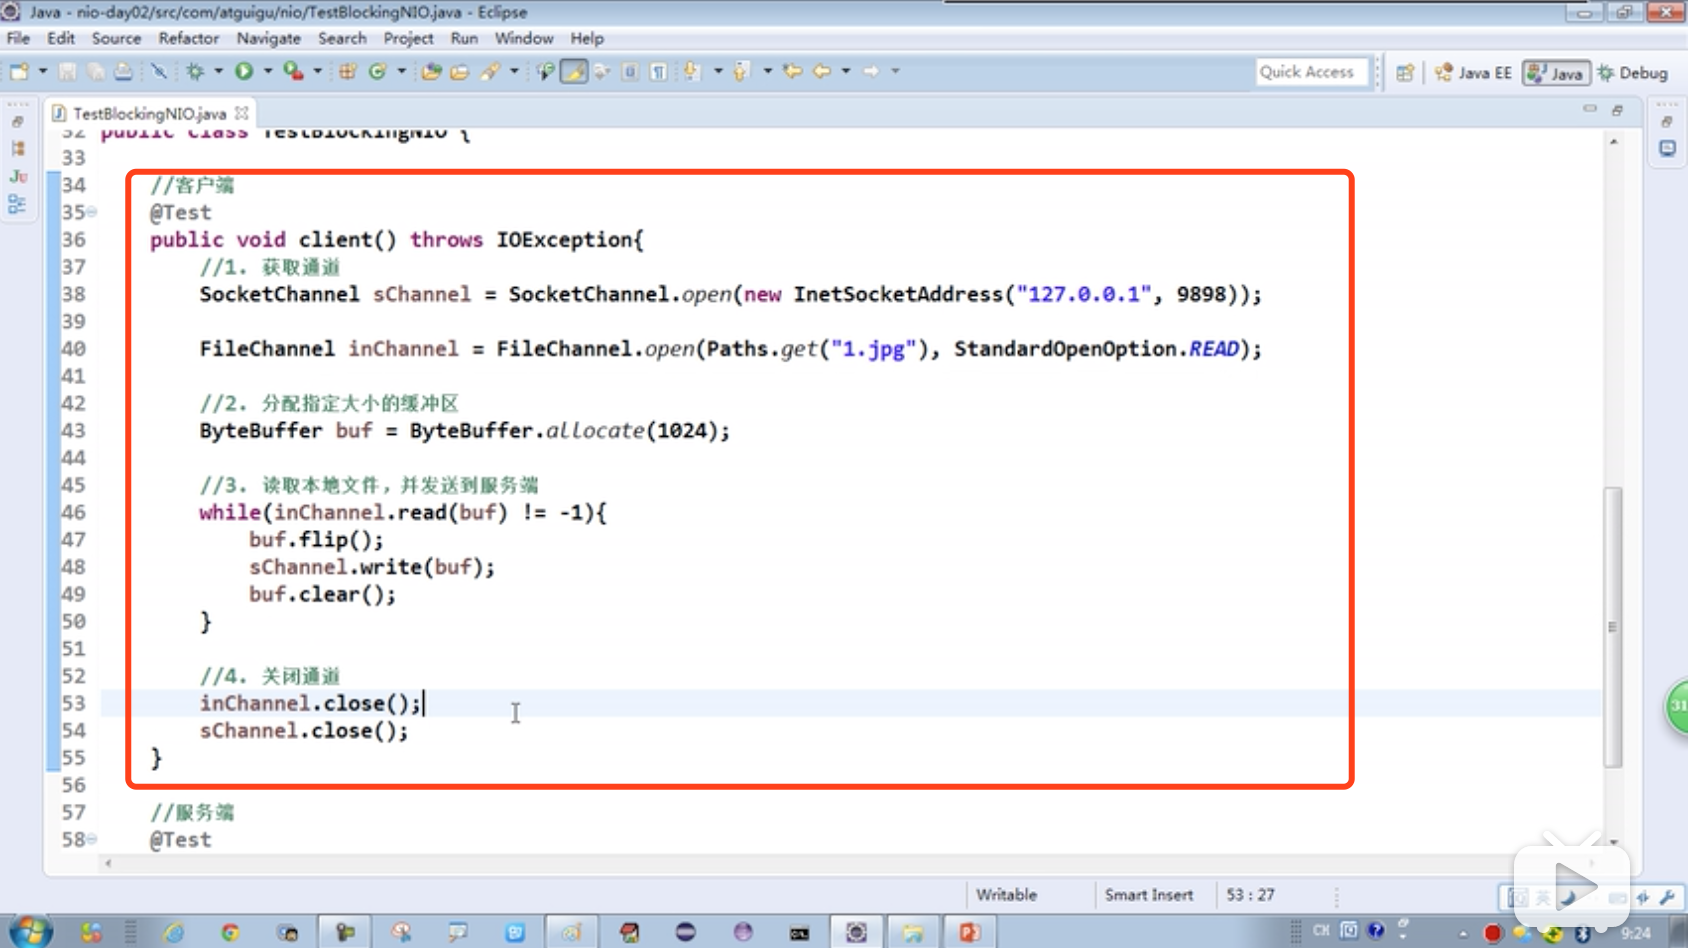Navigate Back with the yellow left arrow

point(822,71)
